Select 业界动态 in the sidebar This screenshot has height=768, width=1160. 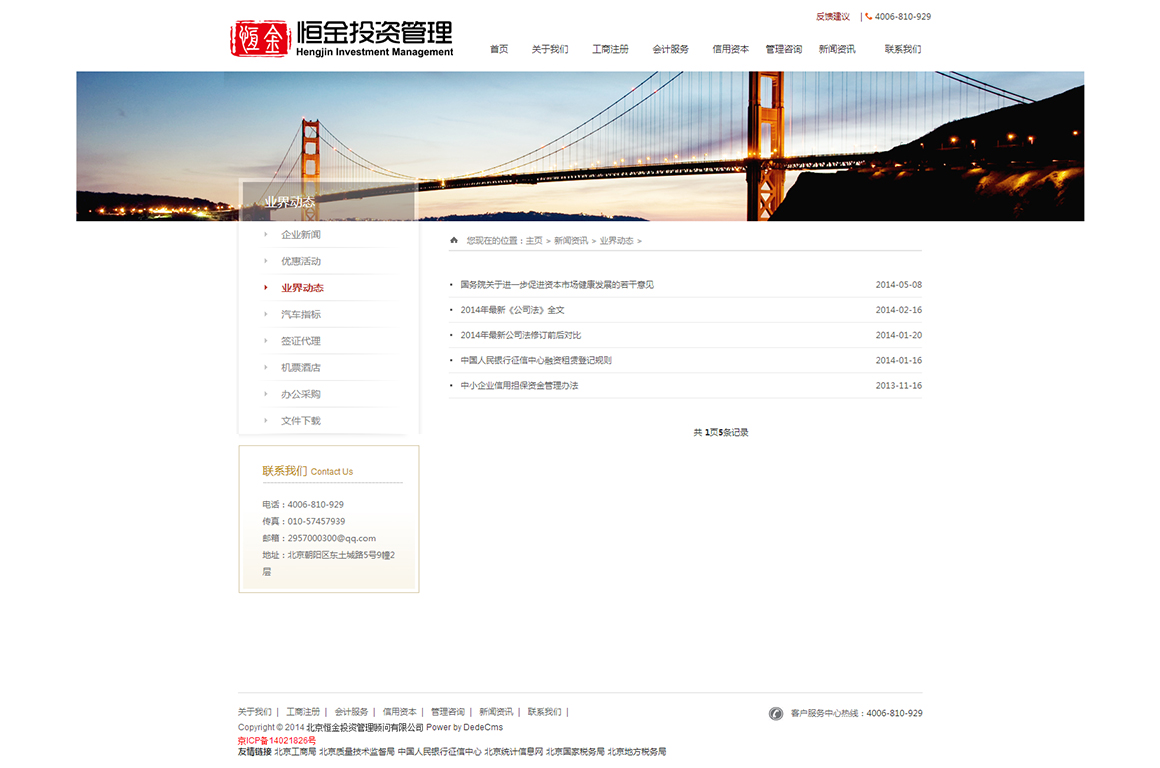coord(302,288)
